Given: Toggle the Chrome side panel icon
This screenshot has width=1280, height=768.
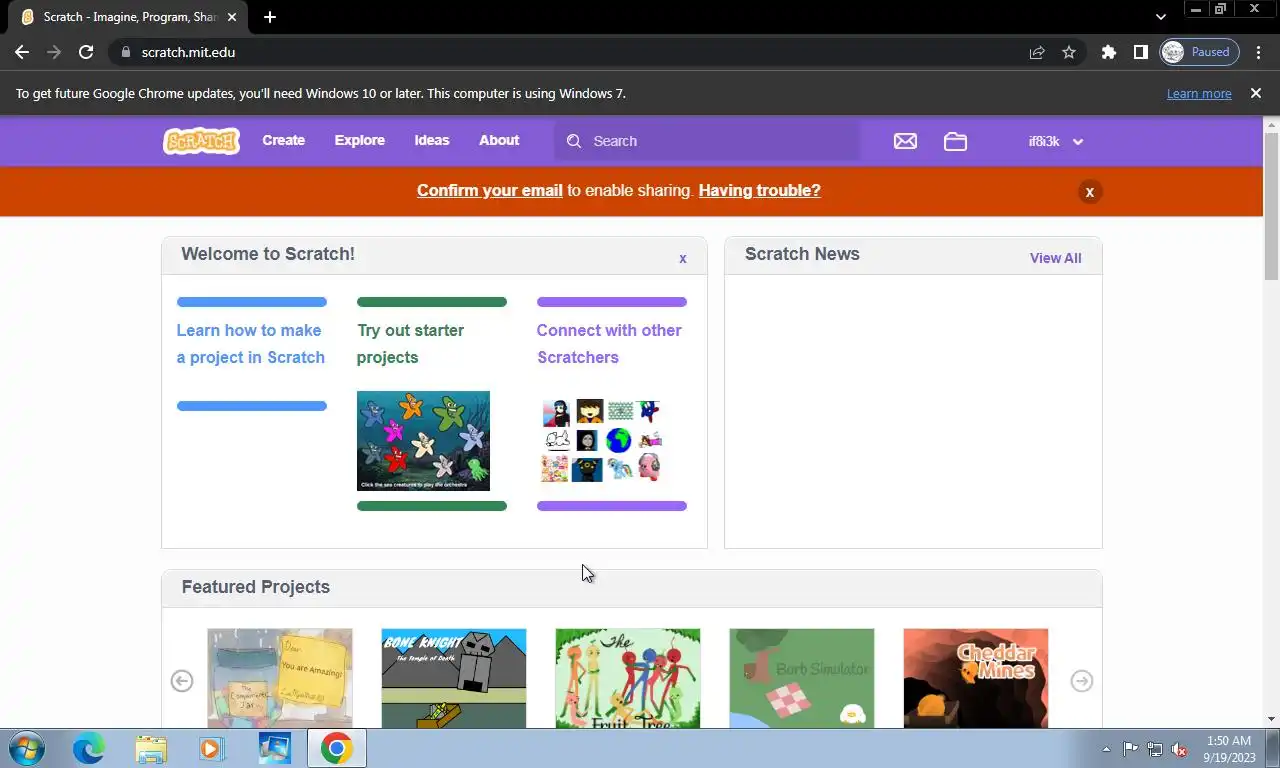Looking at the screenshot, I should pyautogui.click(x=1140, y=52).
